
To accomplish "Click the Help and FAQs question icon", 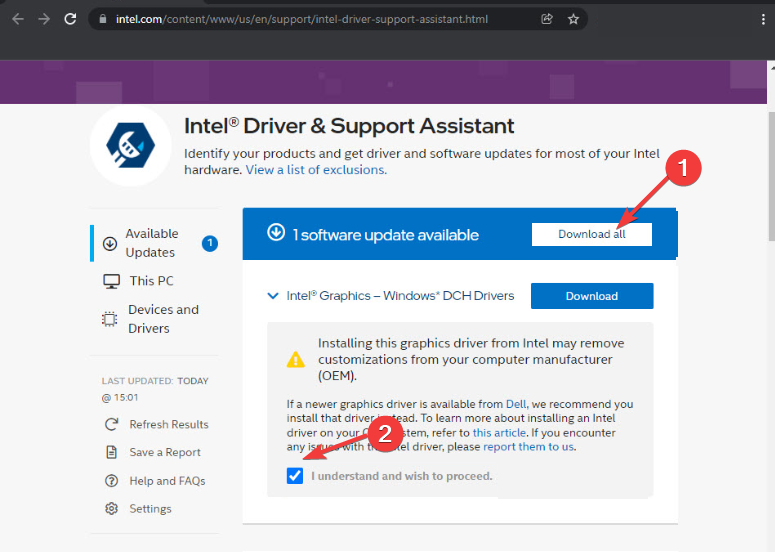I will [x=112, y=481].
